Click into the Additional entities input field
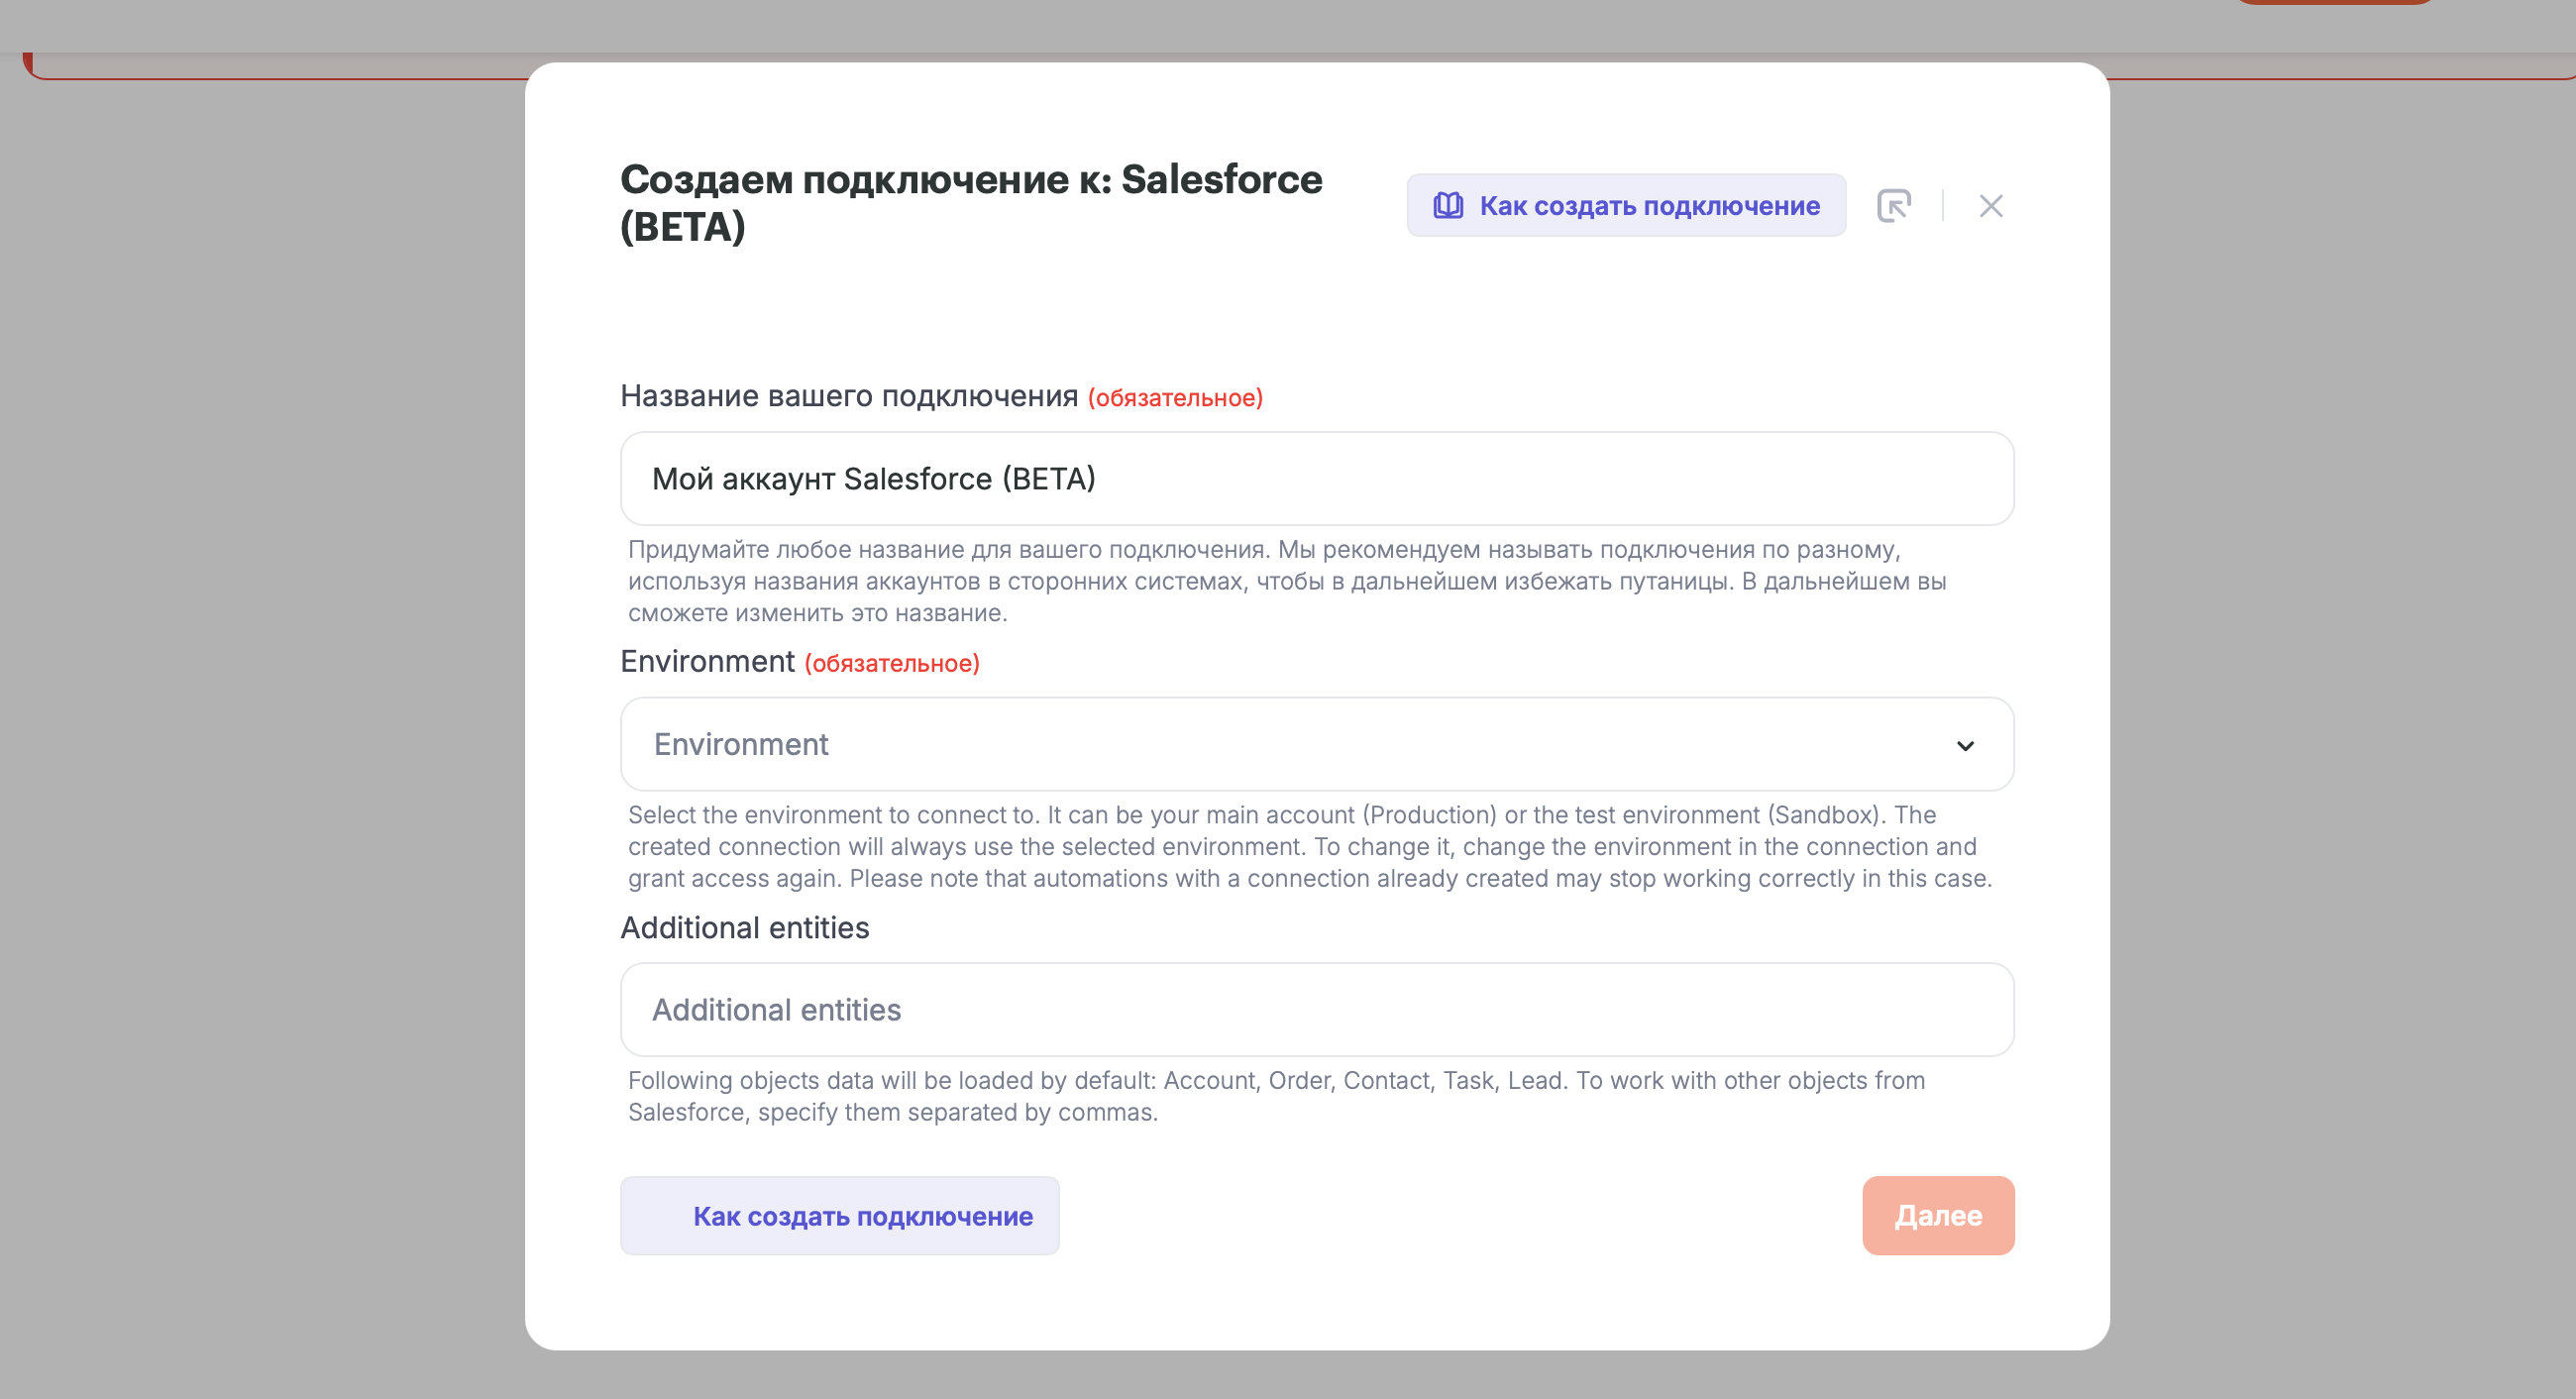This screenshot has width=2576, height=1399. pyautogui.click(x=1317, y=1010)
